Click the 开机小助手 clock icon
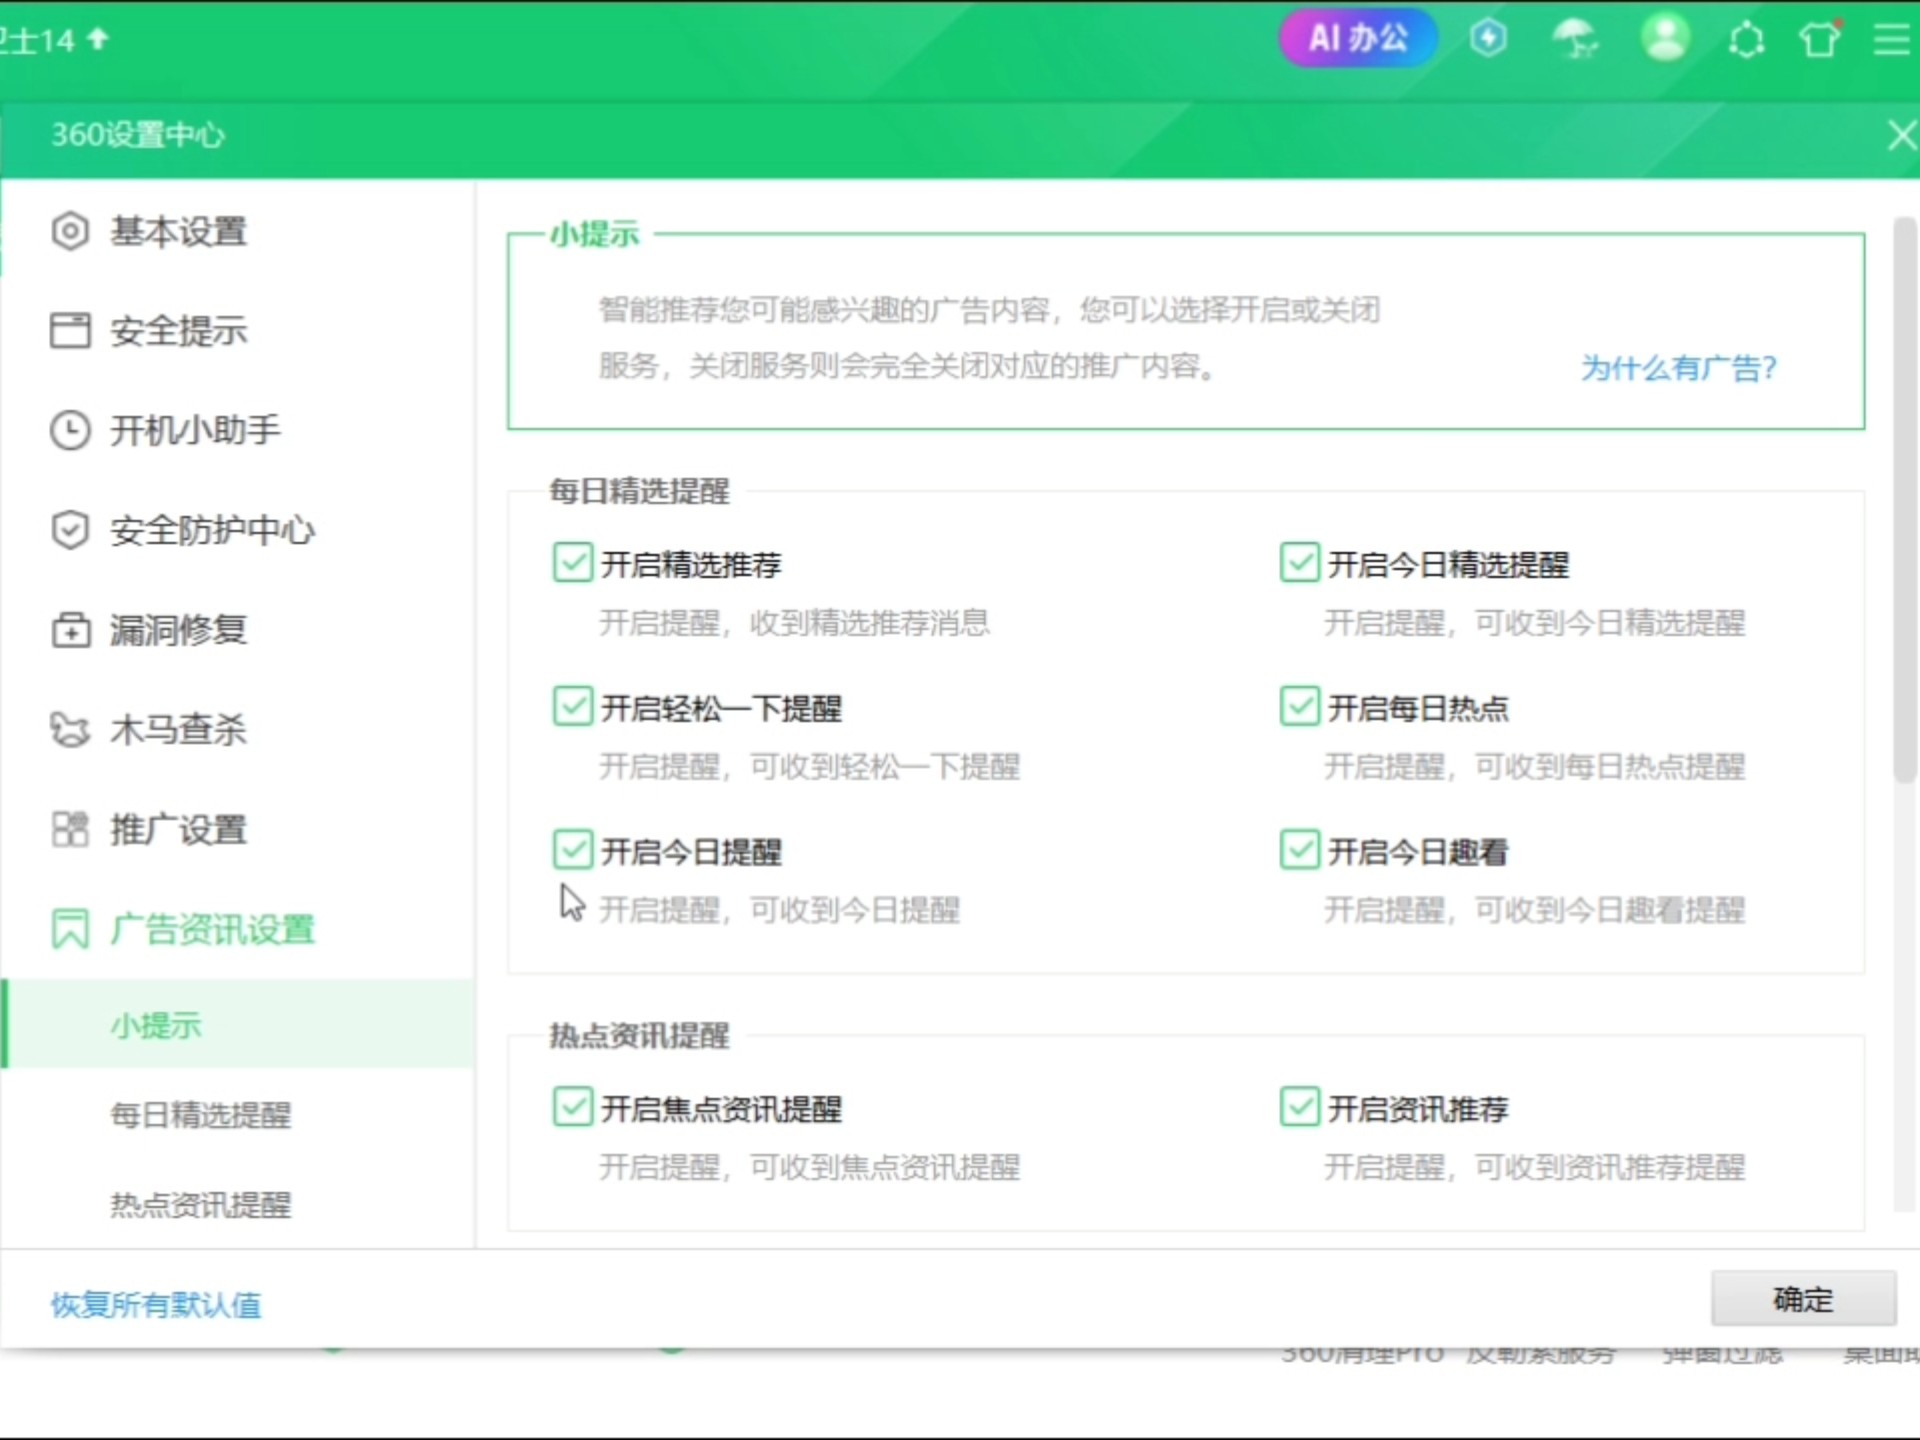 pos(70,431)
